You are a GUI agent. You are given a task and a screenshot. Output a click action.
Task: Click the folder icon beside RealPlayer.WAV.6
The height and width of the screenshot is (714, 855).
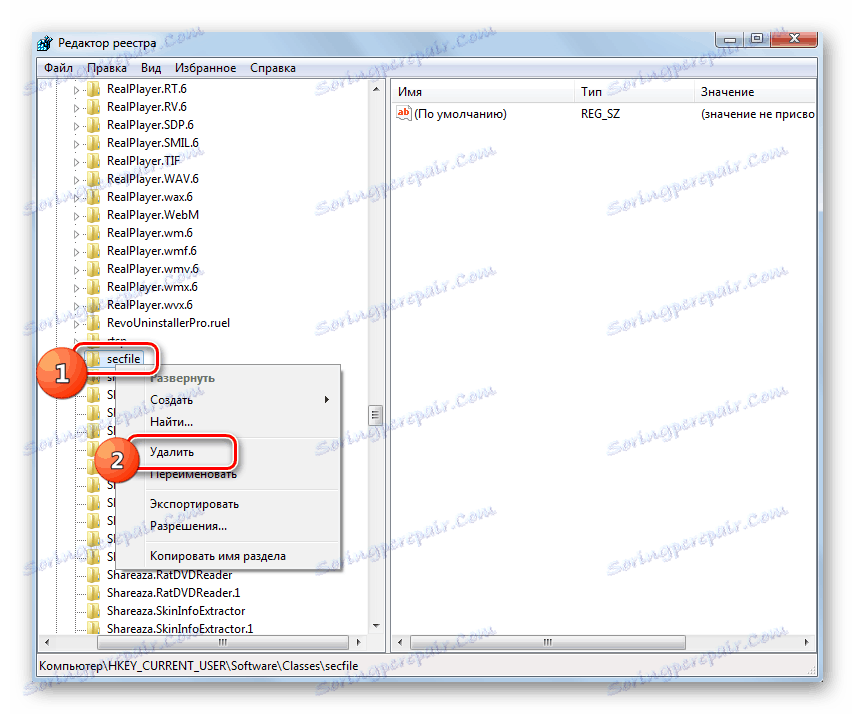pos(93,178)
